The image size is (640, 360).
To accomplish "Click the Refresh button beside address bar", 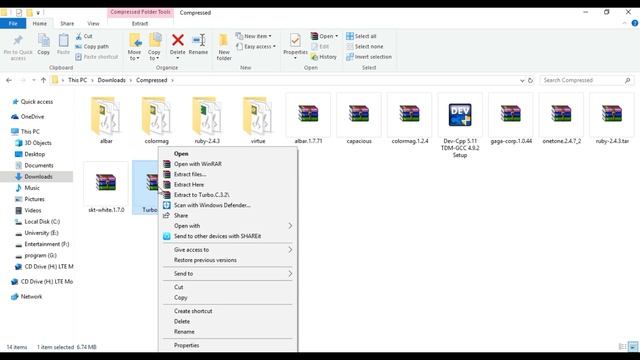I will [530, 80].
